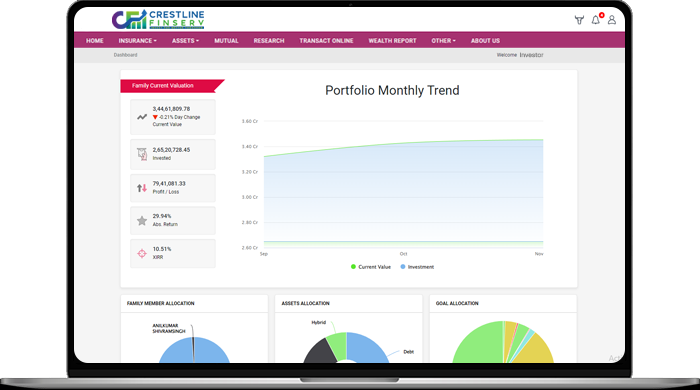Click the Dashboard breadcrumb link
Viewport: 700px width, 390px height.
click(125, 55)
